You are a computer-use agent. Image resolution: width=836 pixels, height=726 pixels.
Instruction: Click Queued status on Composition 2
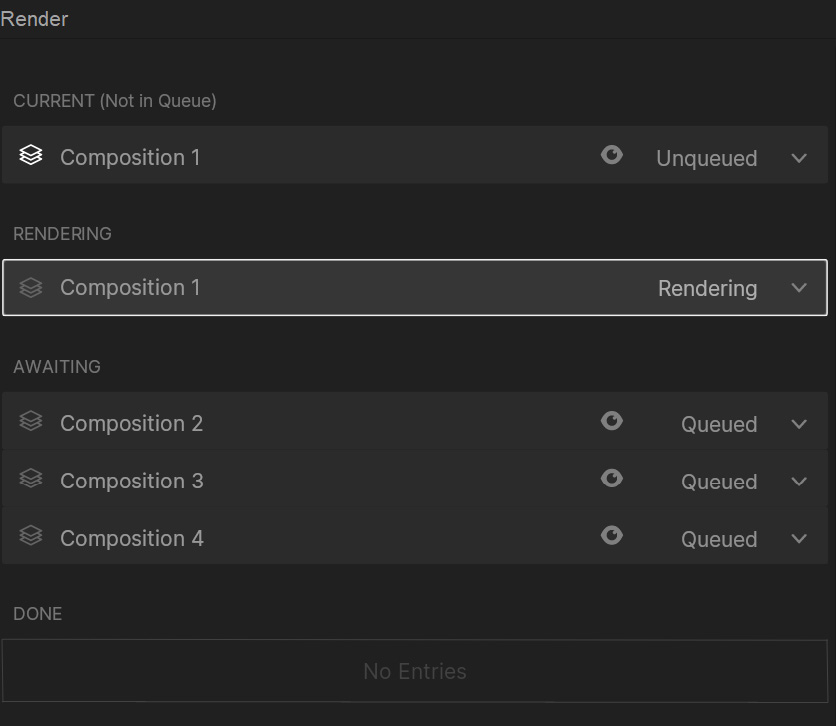tap(719, 424)
